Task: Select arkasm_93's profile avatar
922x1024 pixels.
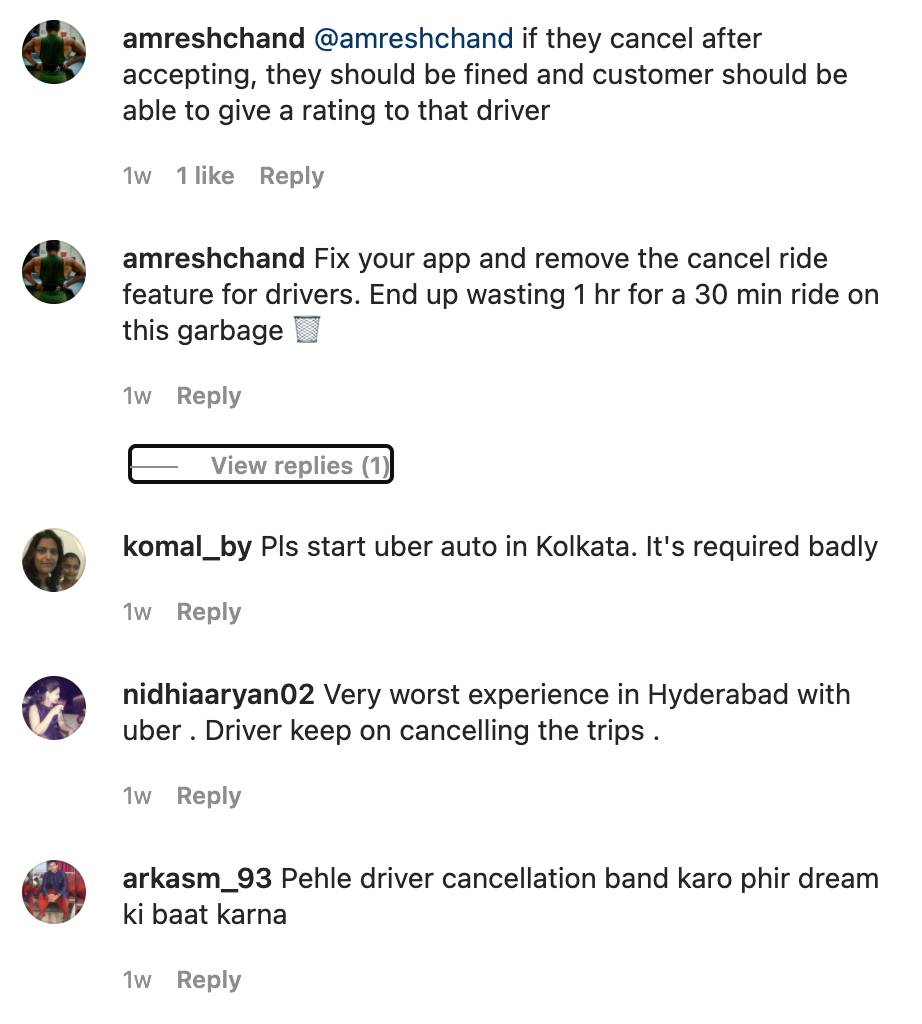Action: [x=54, y=891]
